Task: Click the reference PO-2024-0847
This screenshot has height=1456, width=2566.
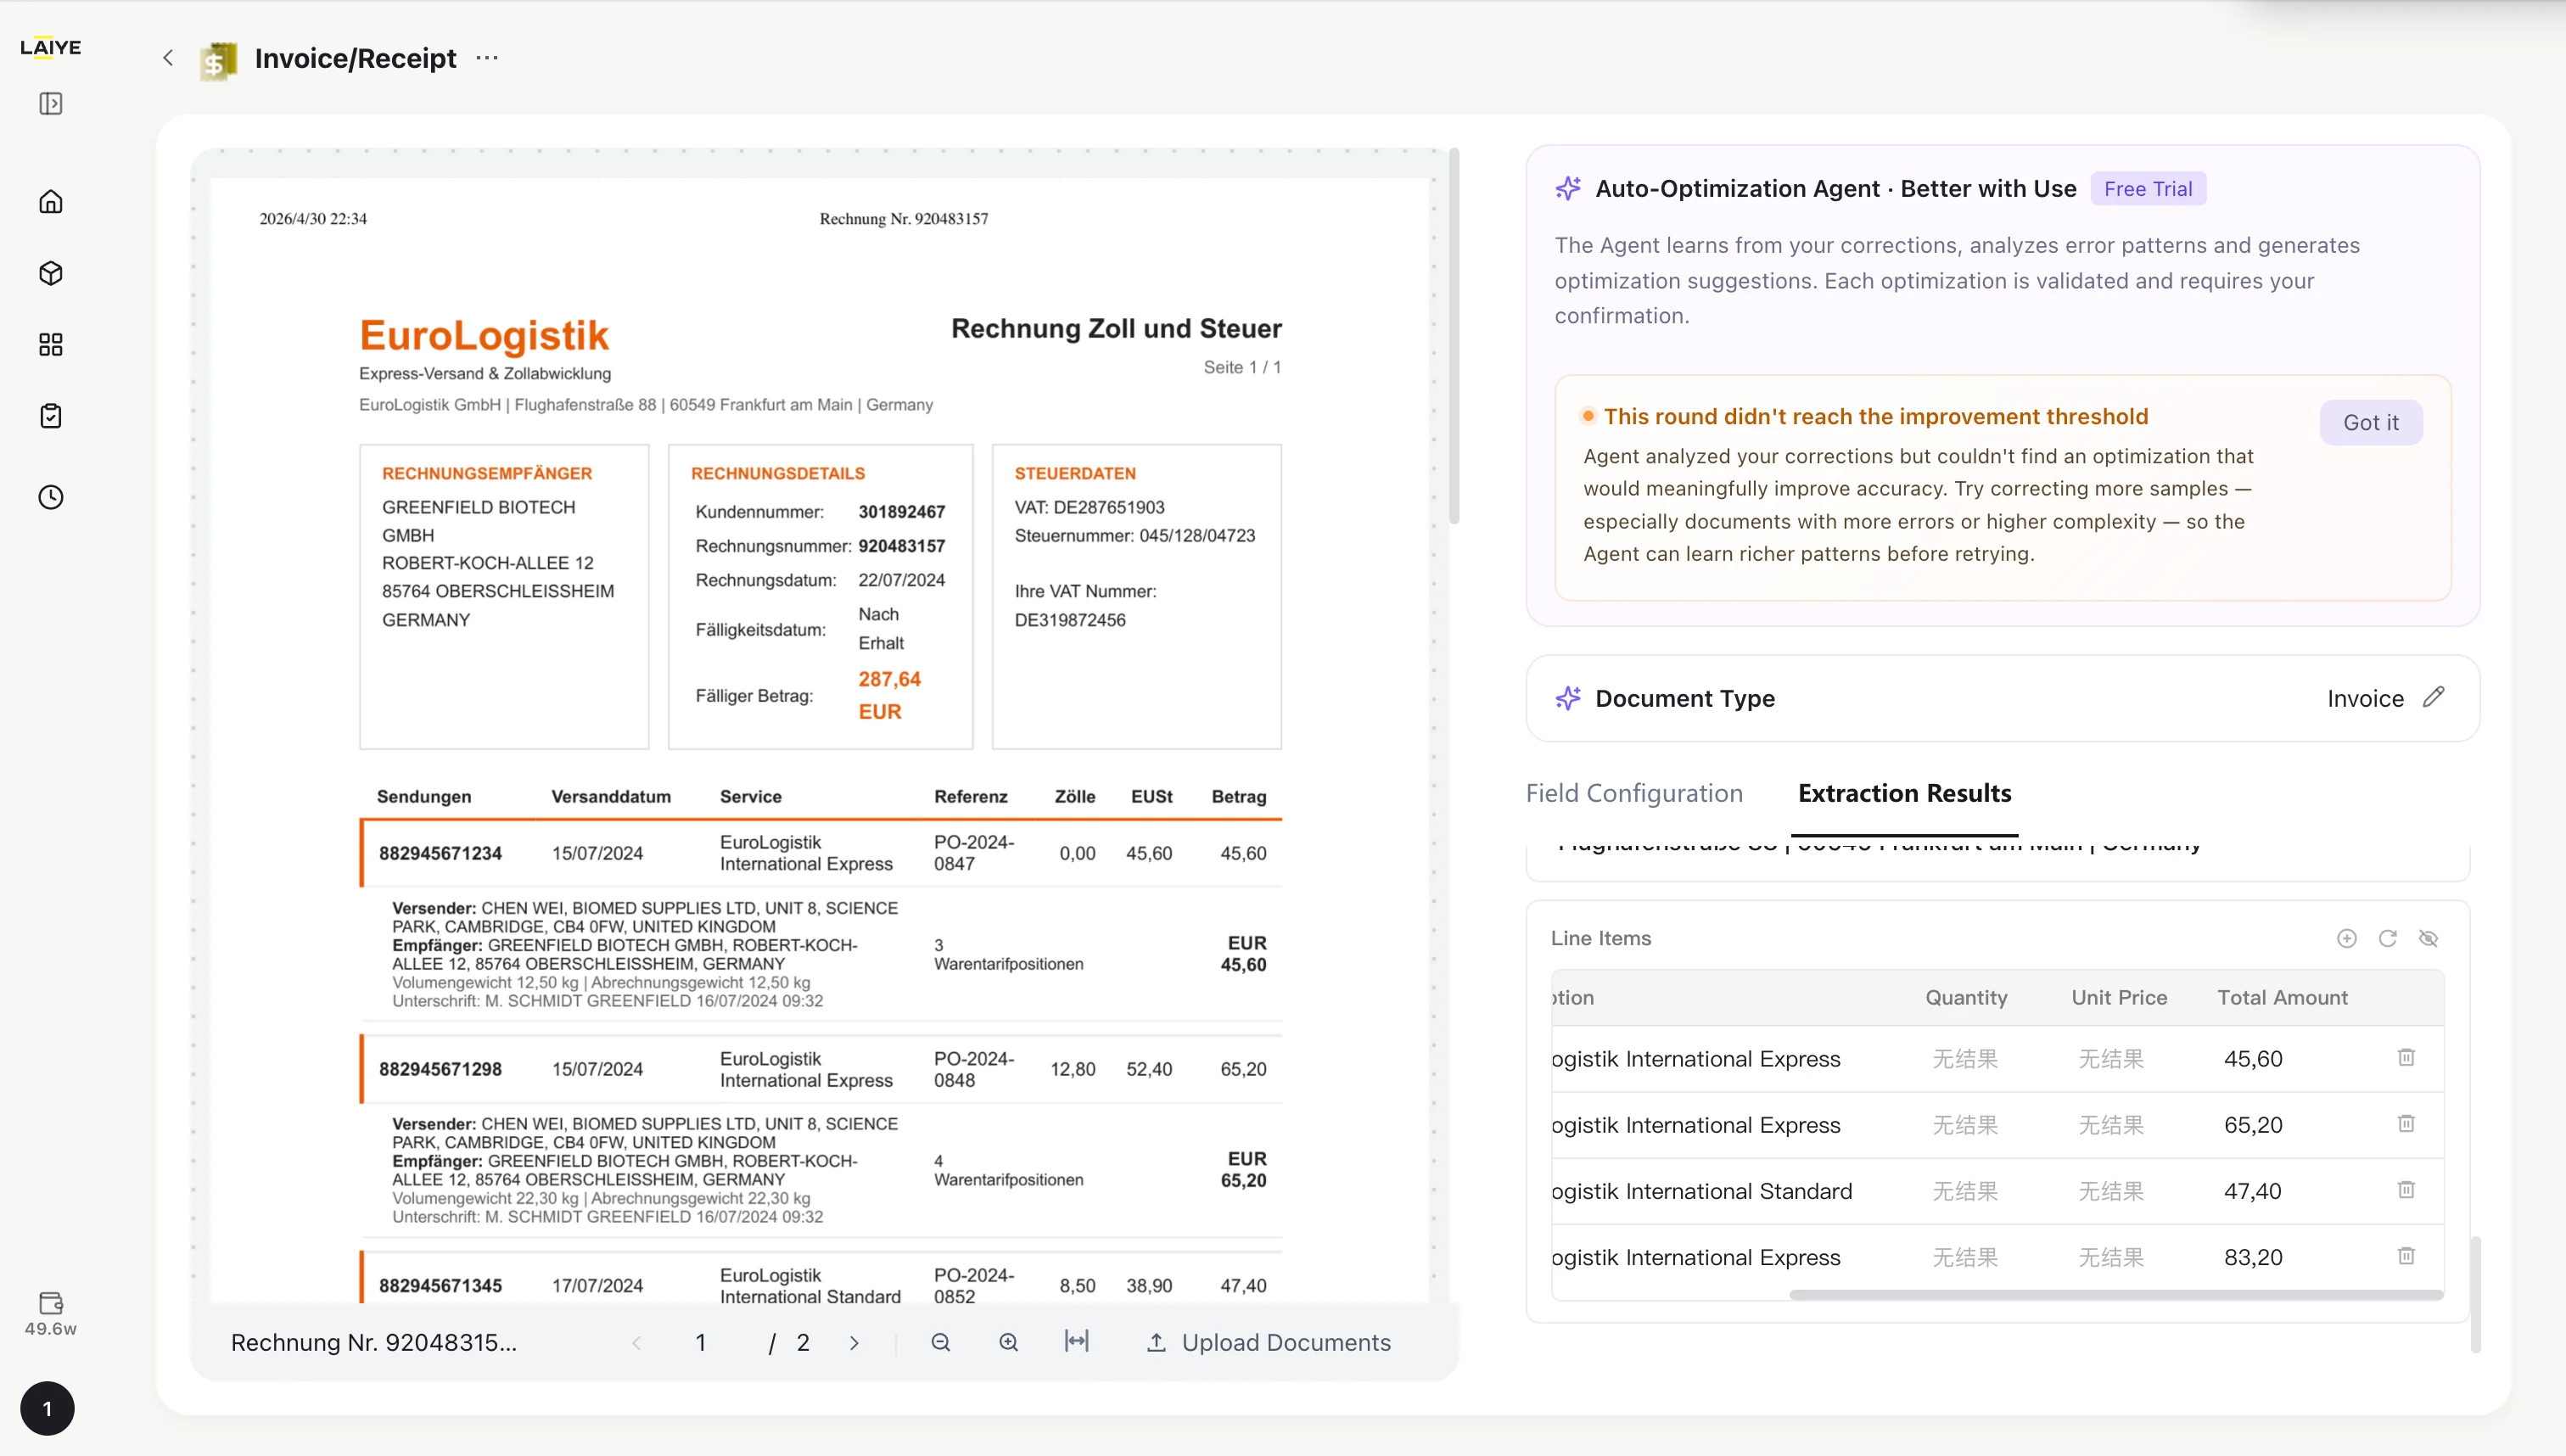Action: tap(974, 852)
